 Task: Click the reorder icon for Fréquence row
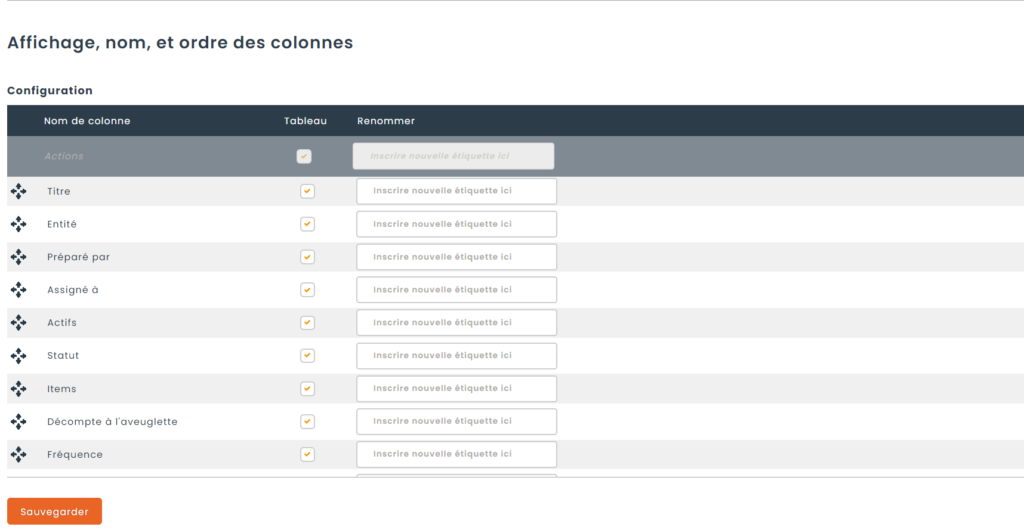[18, 455]
